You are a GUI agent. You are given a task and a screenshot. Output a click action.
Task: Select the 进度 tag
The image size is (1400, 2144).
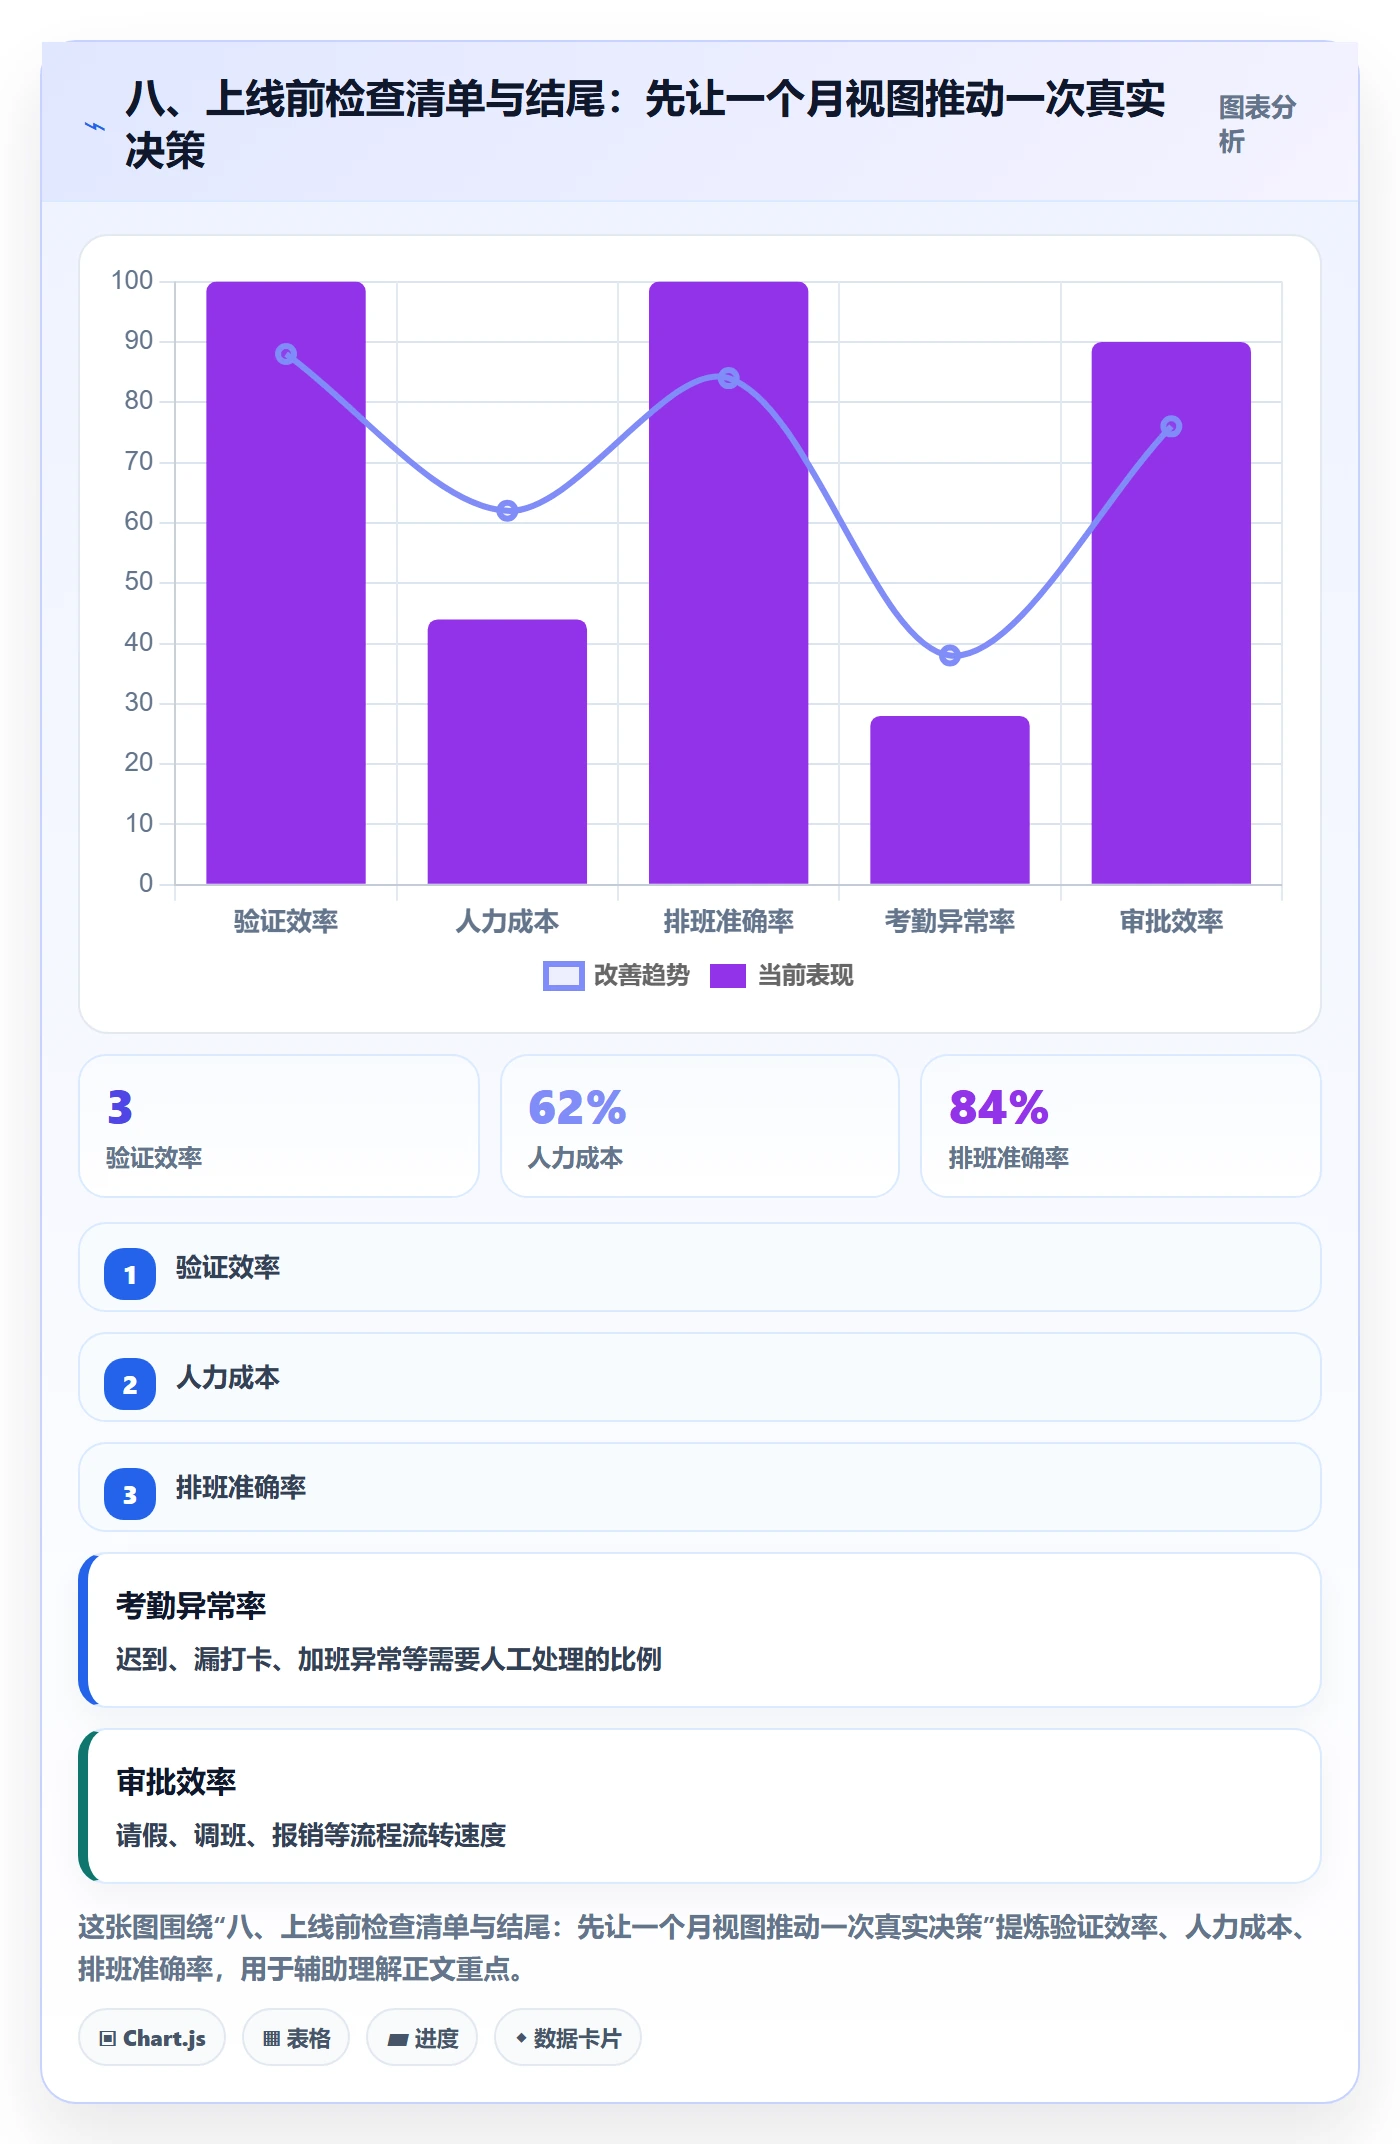(x=422, y=2038)
